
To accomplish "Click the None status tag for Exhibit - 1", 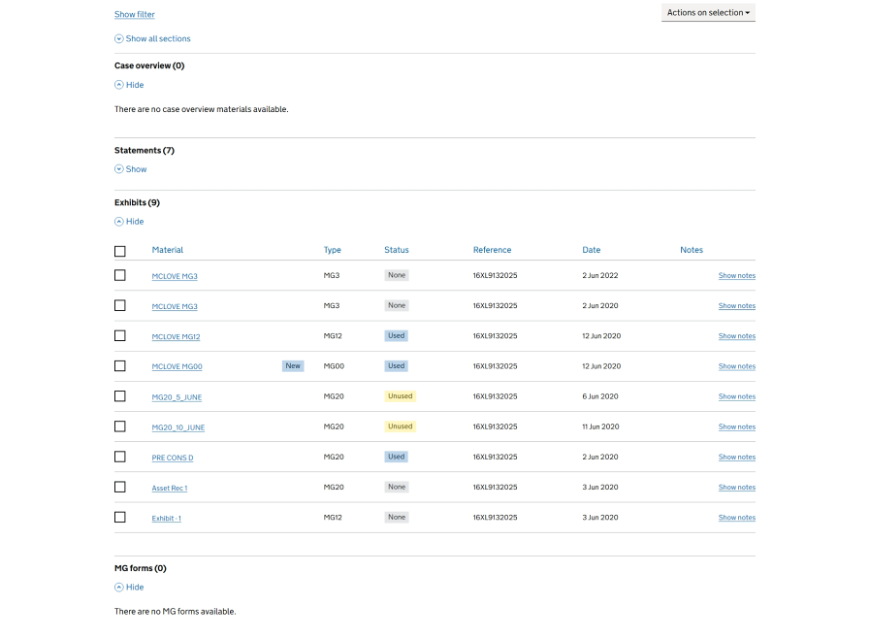I will tap(397, 517).
